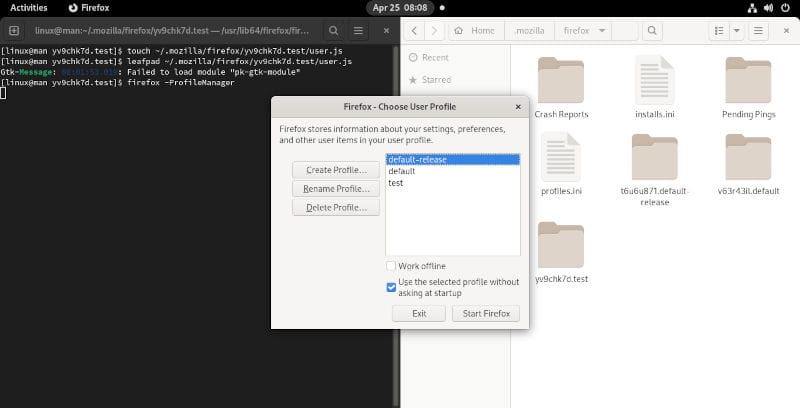Select the default profile in list

click(x=453, y=171)
